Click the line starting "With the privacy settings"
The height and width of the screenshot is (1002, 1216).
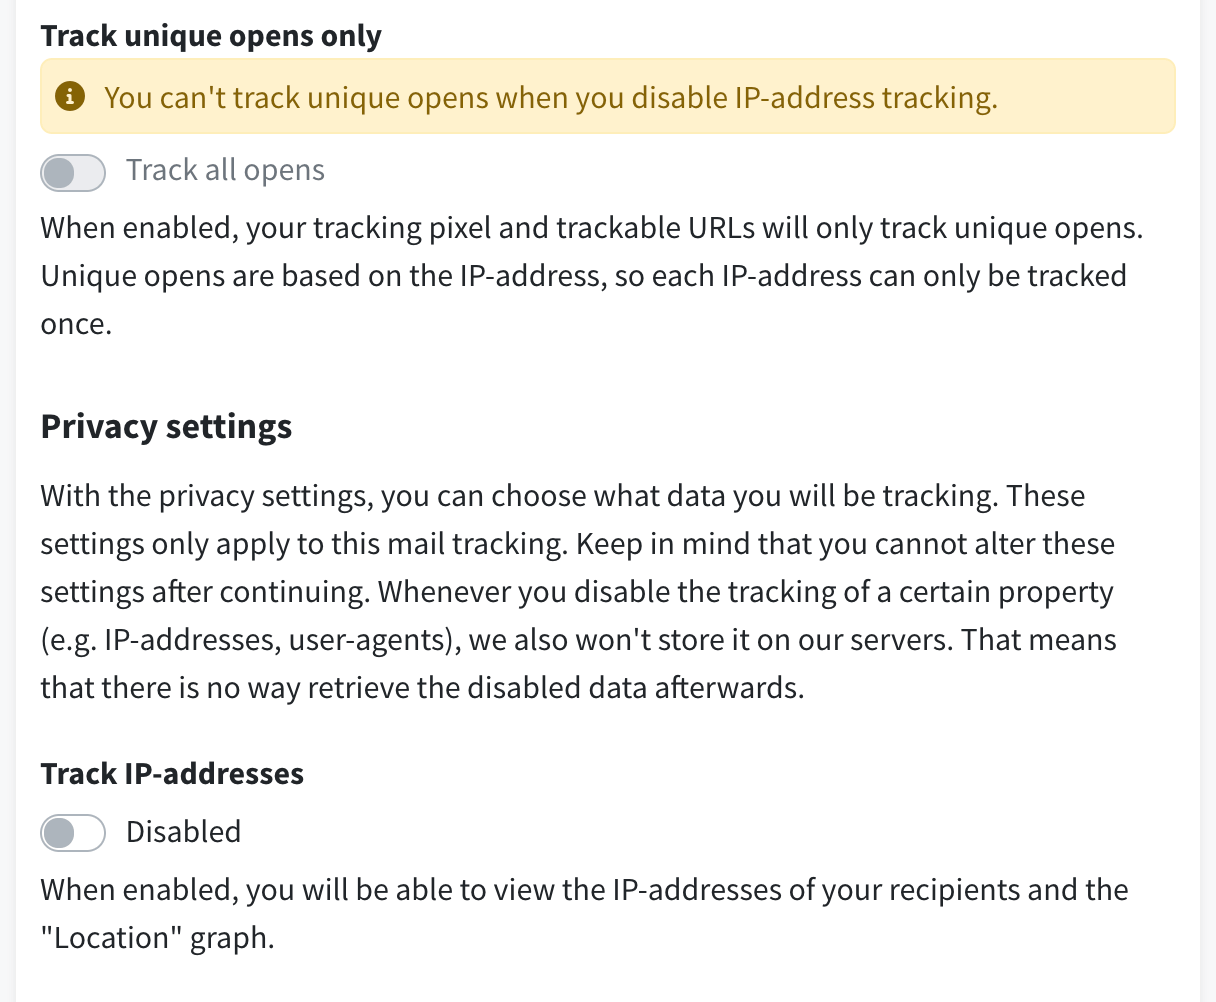(x=563, y=496)
